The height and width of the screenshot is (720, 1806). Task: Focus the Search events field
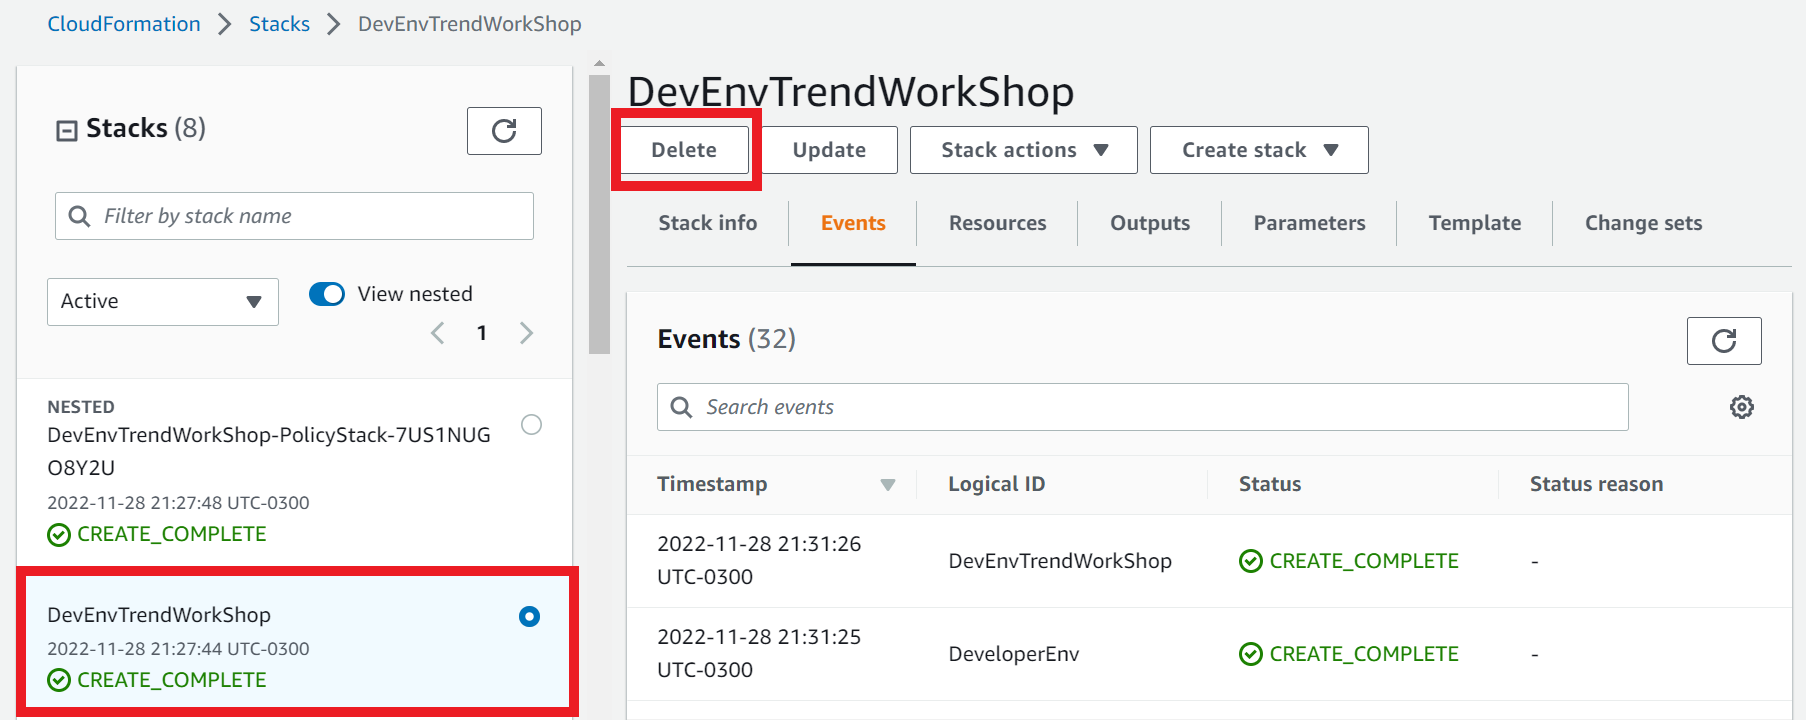[x=1143, y=407]
